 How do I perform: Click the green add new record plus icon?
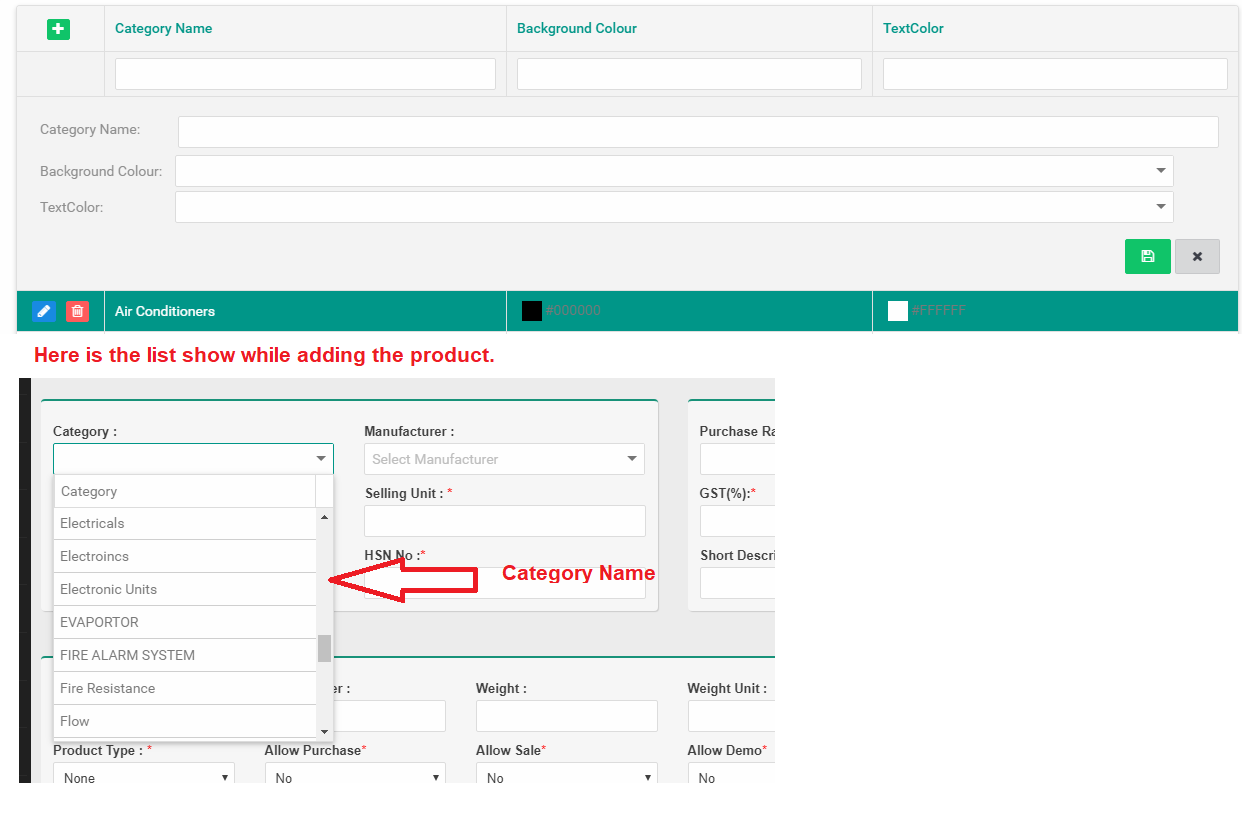59,29
